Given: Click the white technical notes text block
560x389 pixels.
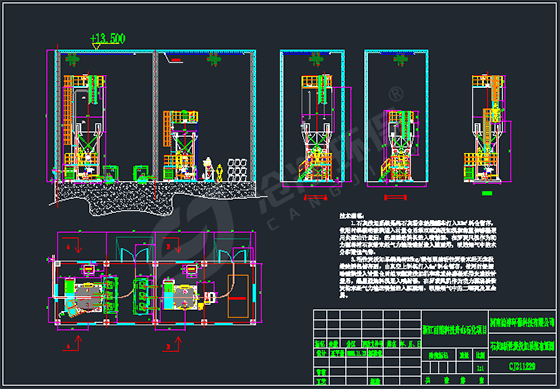Looking at the screenshot, I should [x=418, y=256].
